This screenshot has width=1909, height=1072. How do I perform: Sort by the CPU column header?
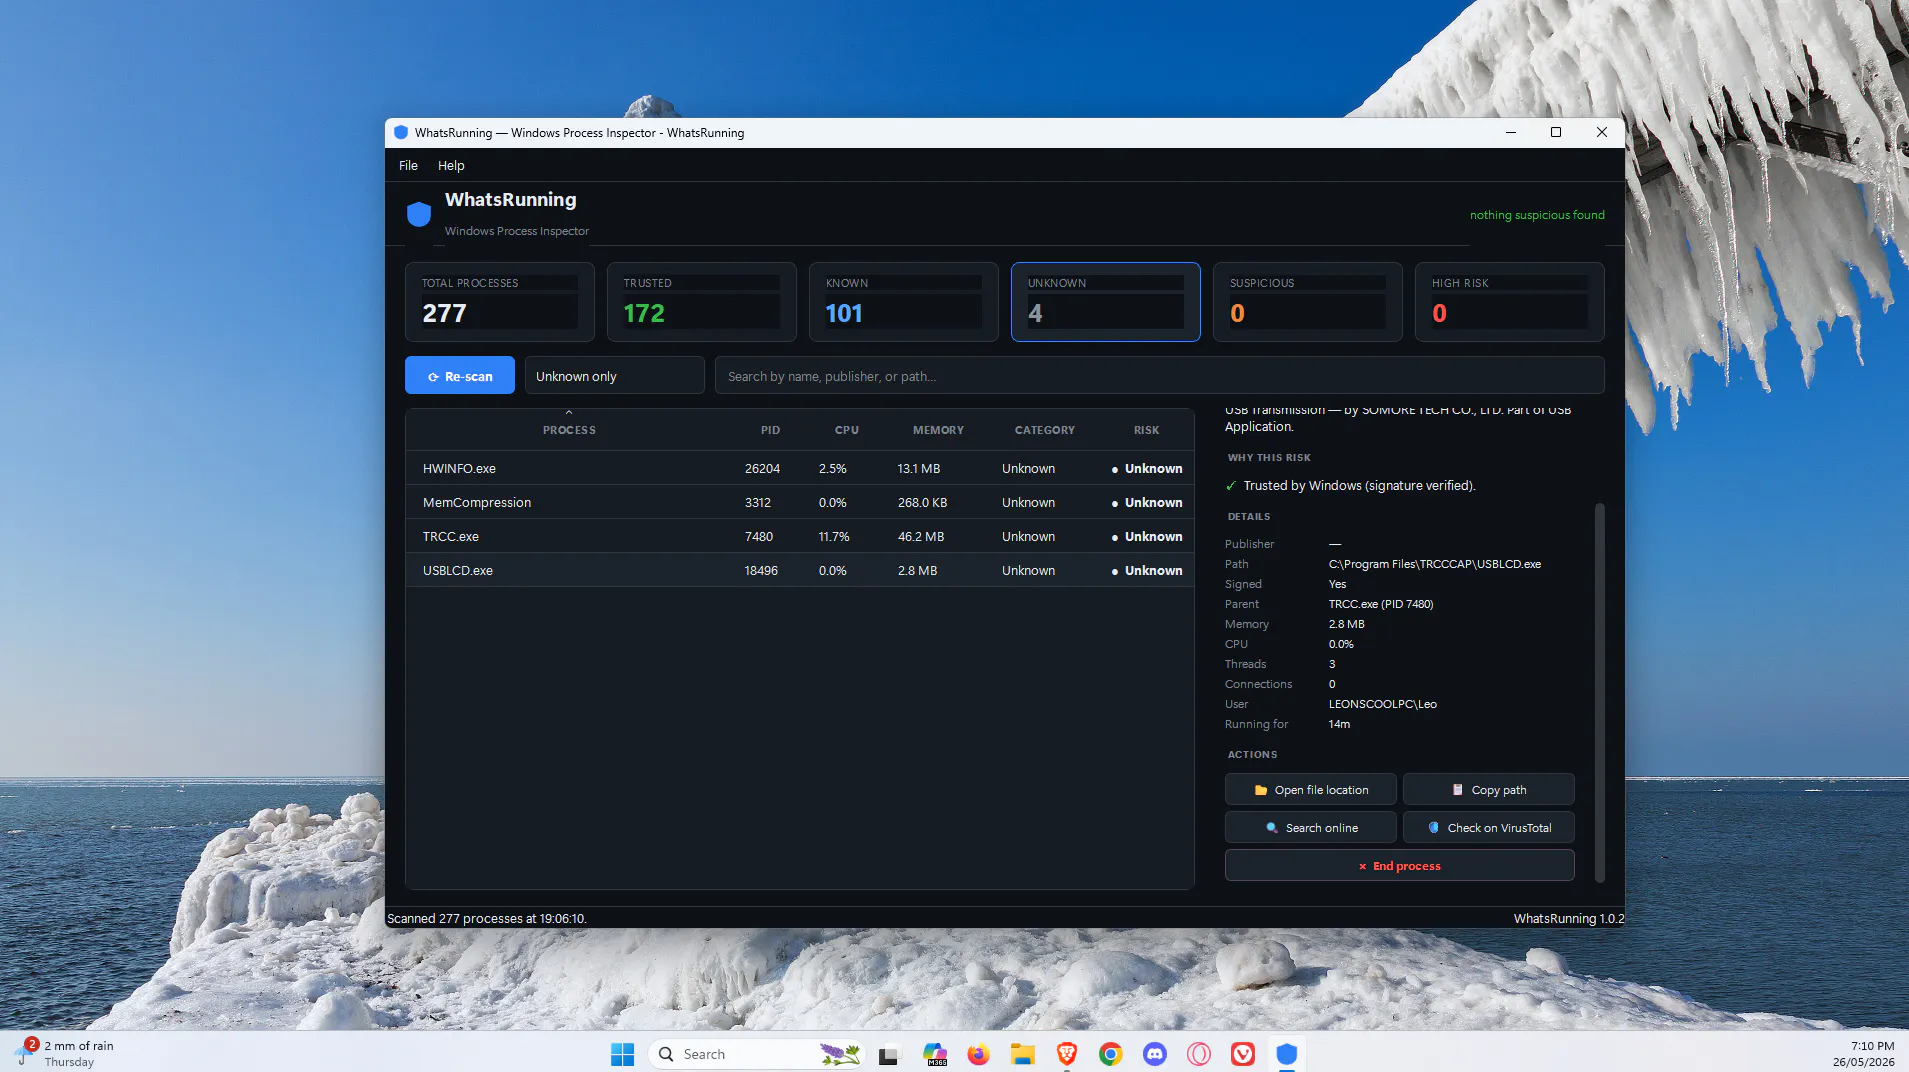(847, 430)
